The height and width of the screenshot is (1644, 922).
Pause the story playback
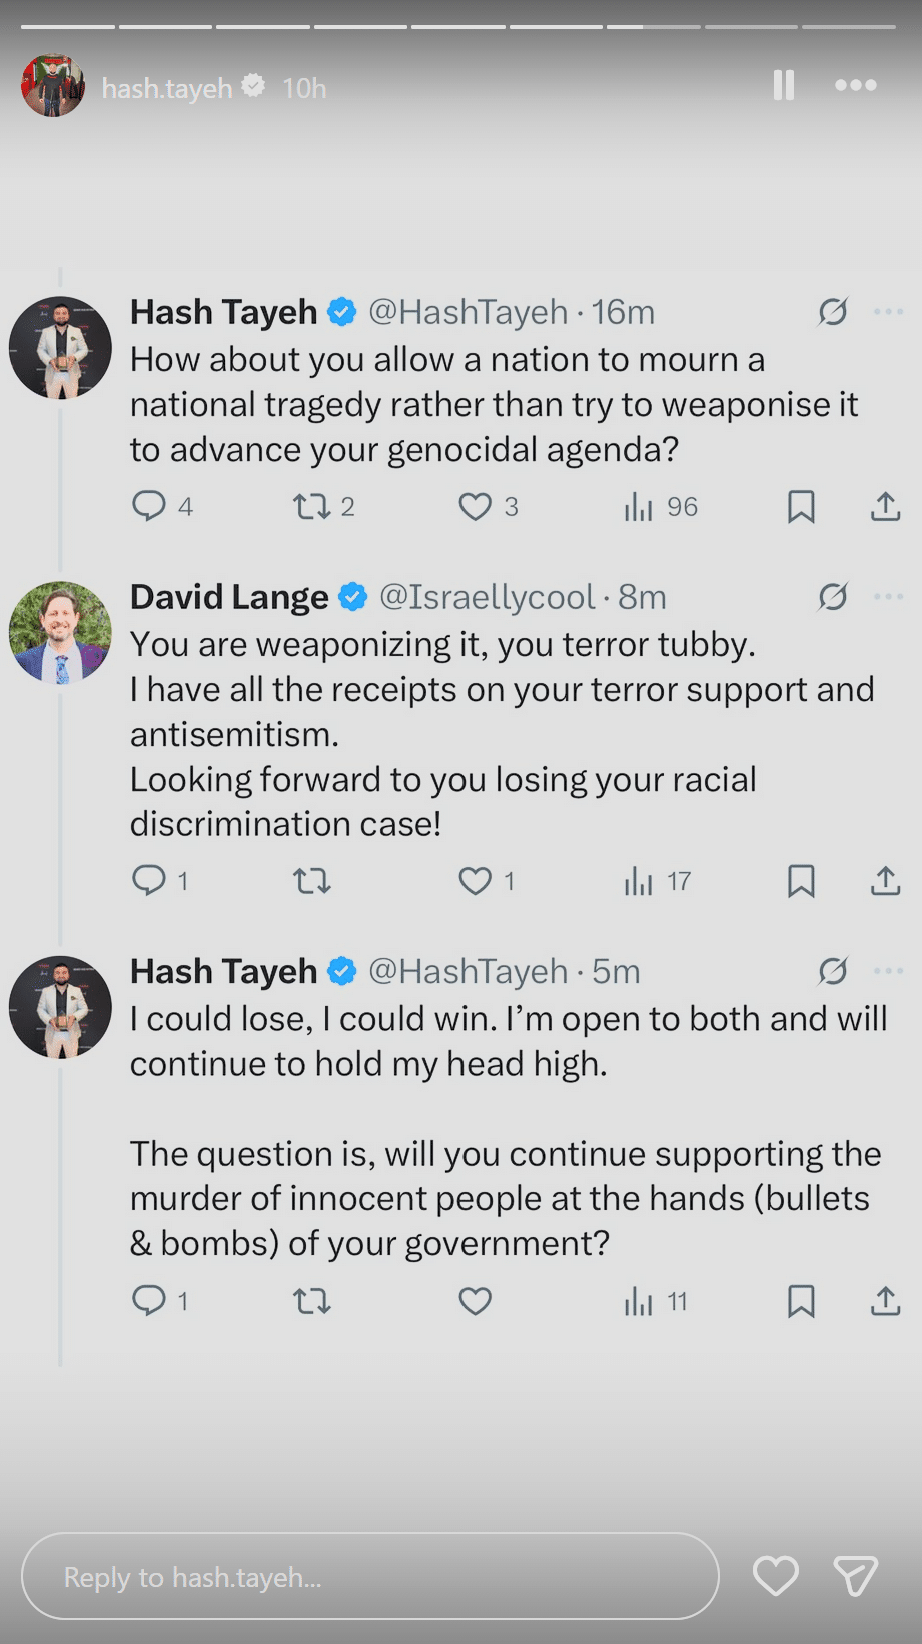[x=784, y=86]
